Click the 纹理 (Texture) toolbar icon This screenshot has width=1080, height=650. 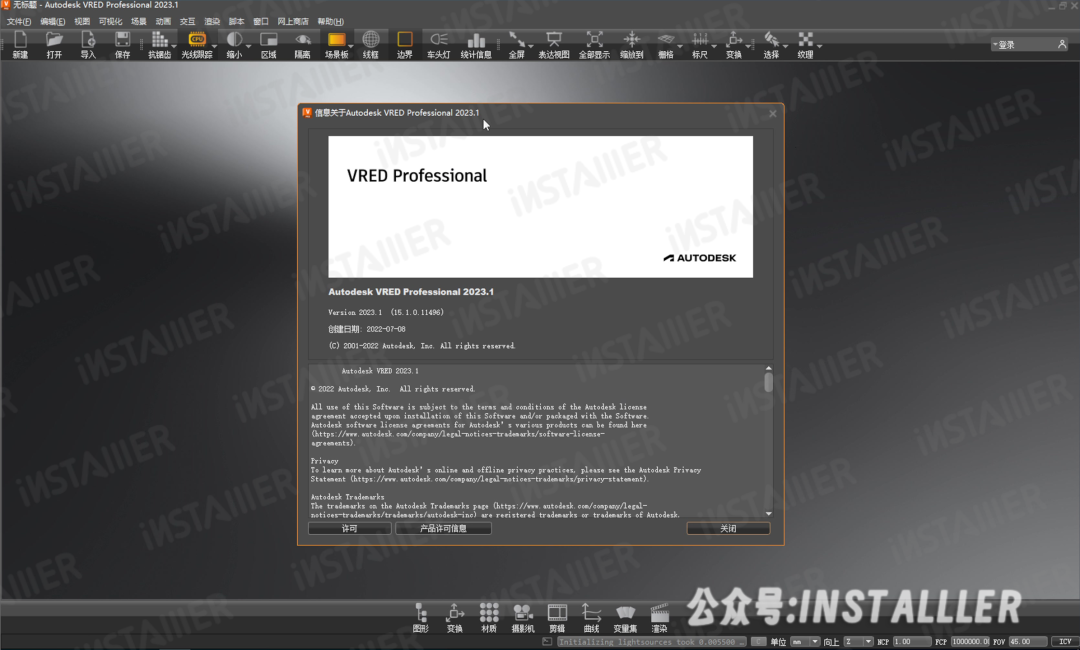805,45
